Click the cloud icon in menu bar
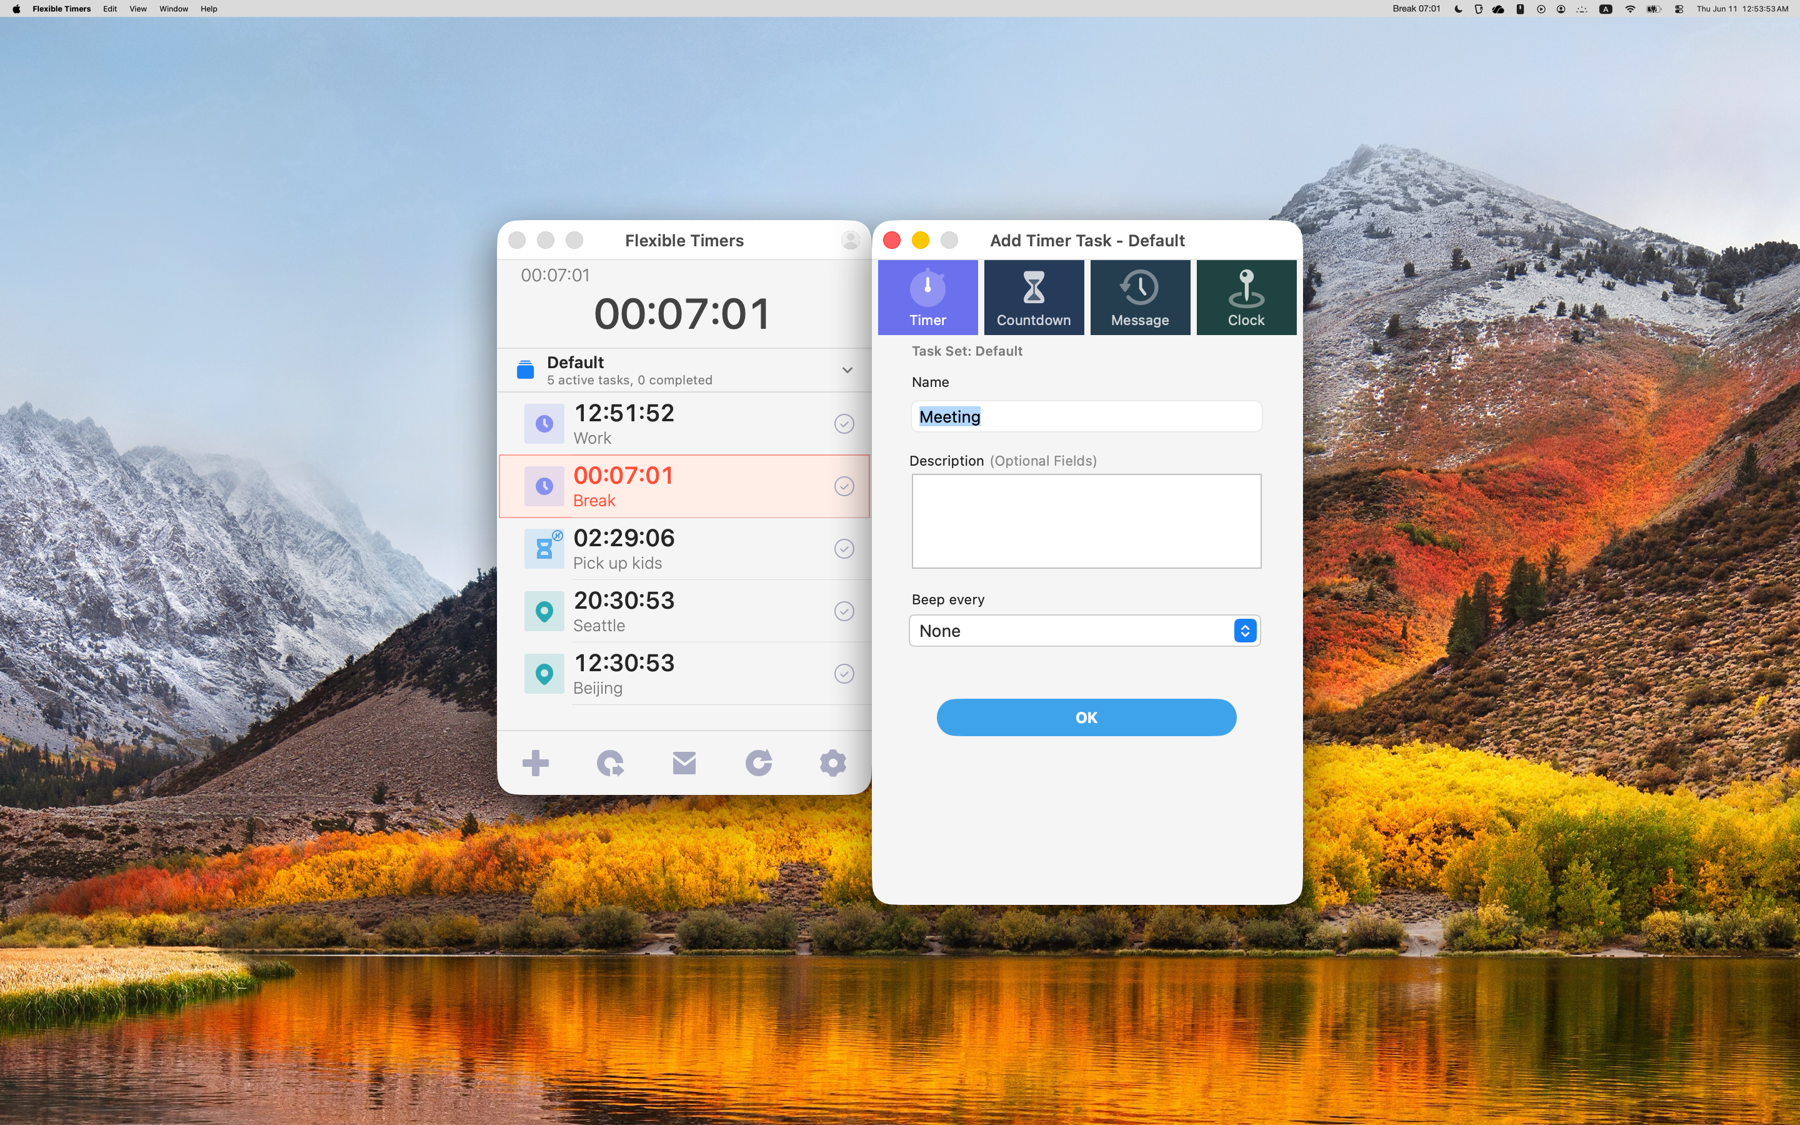1800x1125 pixels. (1498, 9)
